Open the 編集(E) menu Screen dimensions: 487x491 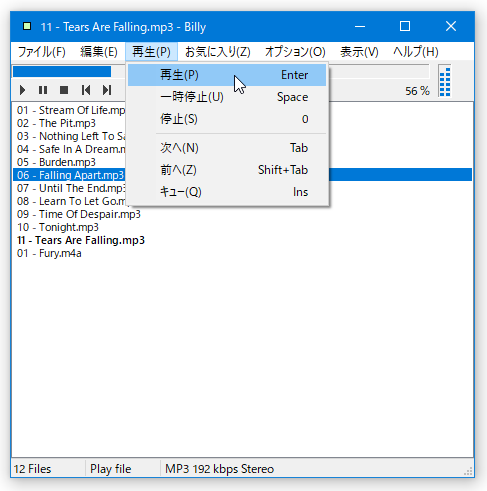[99, 52]
